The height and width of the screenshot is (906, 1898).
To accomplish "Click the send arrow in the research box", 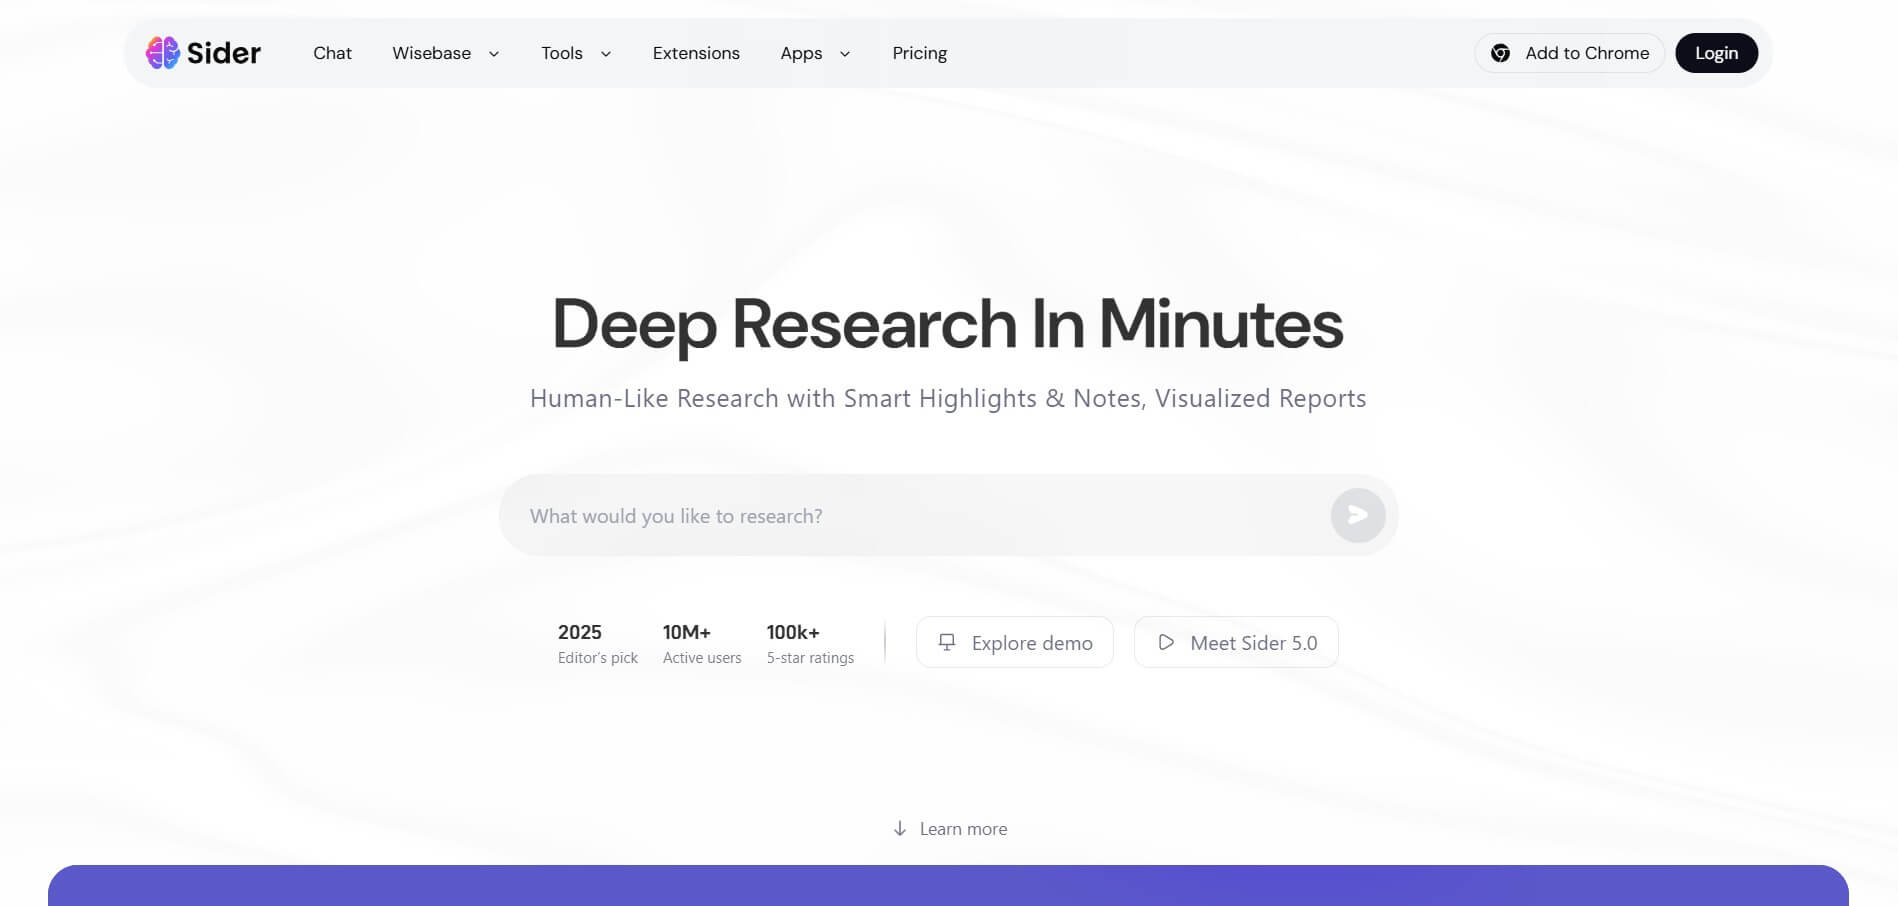I will coord(1358,515).
